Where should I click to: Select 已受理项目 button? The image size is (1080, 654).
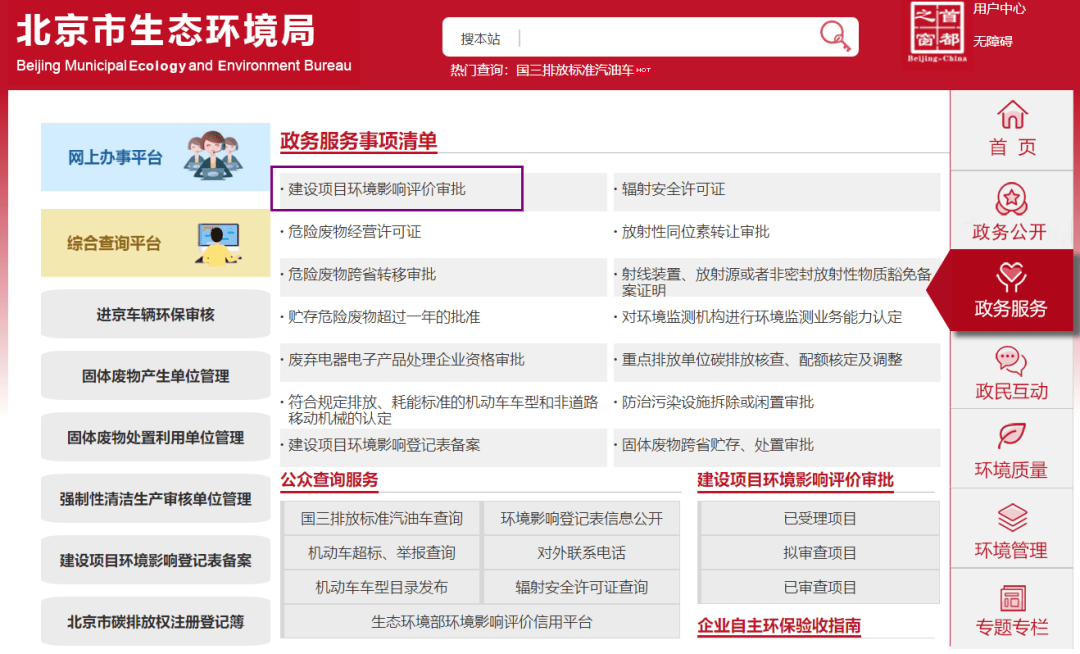(819, 519)
